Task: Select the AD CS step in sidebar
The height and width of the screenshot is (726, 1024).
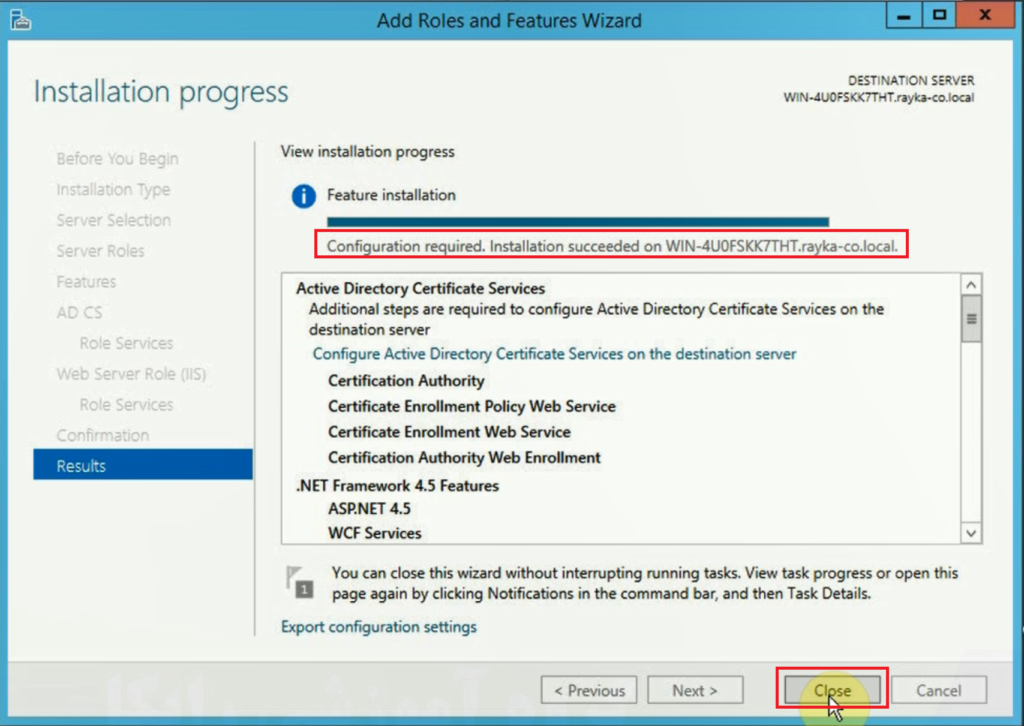Action: tap(79, 312)
